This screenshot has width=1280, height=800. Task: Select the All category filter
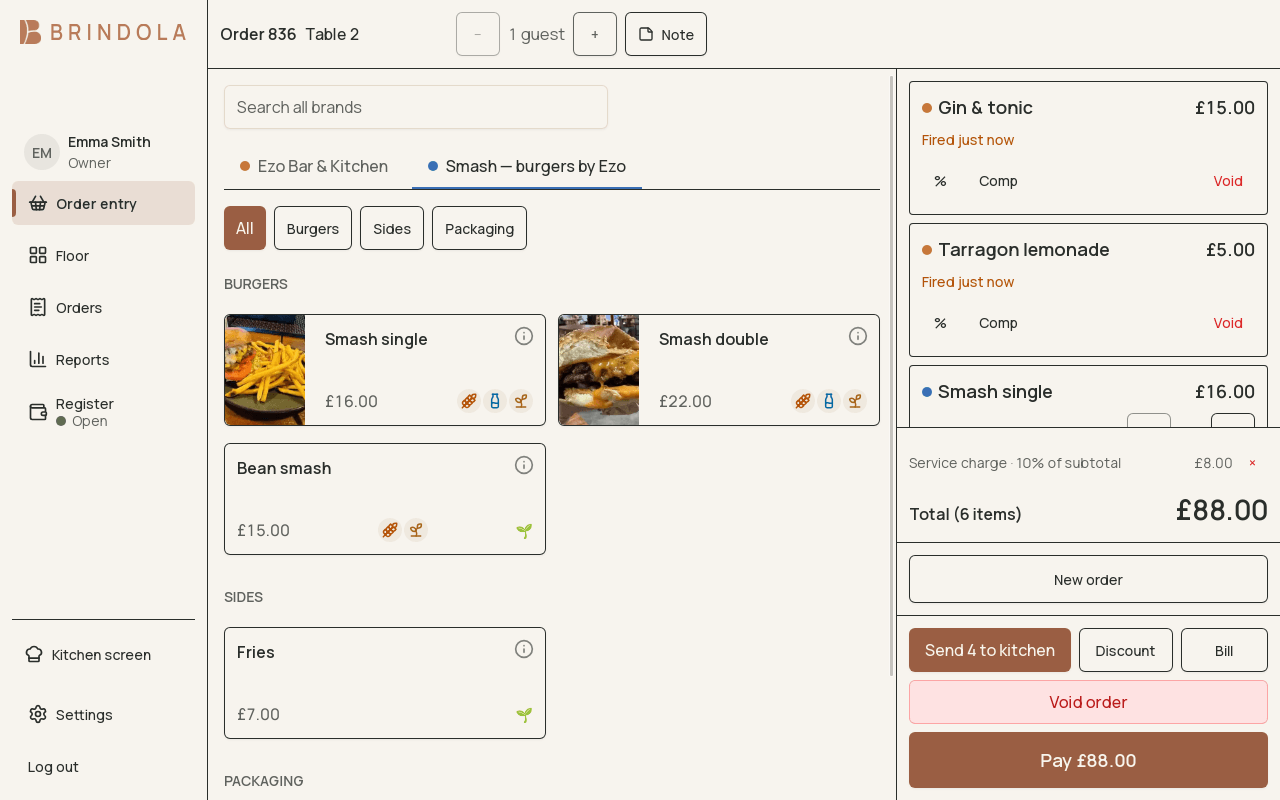(x=245, y=228)
